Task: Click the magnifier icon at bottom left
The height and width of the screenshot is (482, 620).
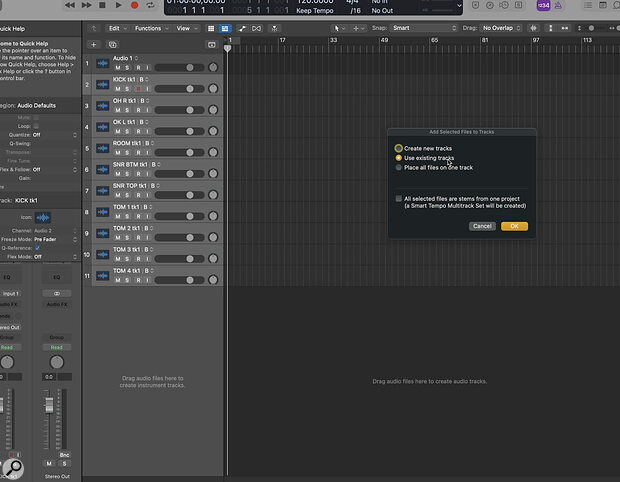Action: pyautogui.click(x=13, y=468)
